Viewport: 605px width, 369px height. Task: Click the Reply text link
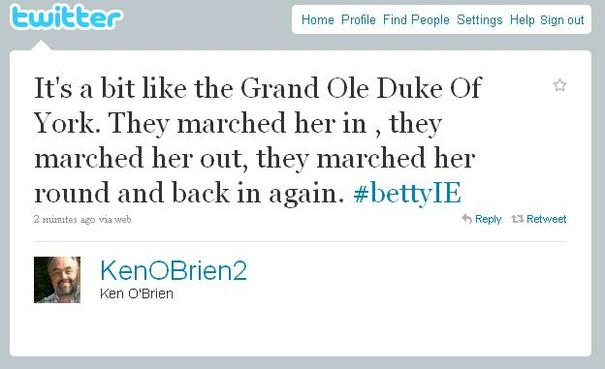tap(488, 219)
